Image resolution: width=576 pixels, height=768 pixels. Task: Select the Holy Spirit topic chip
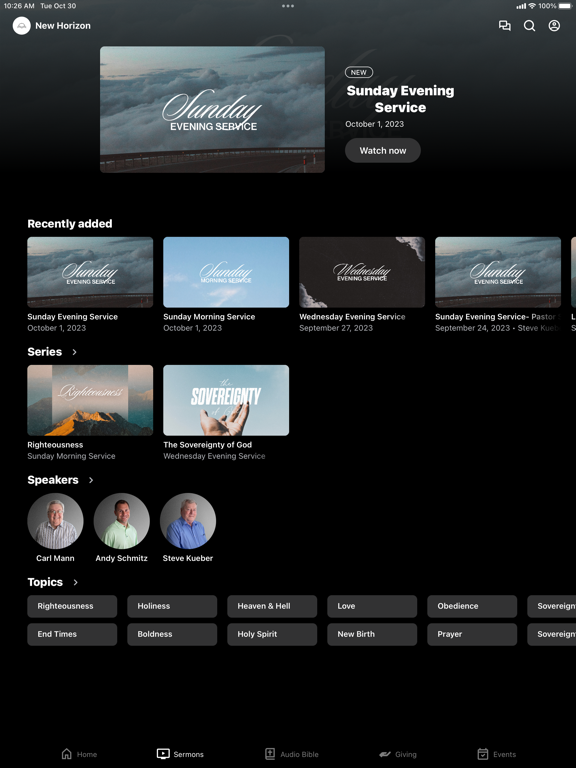pyautogui.click(x=272, y=634)
